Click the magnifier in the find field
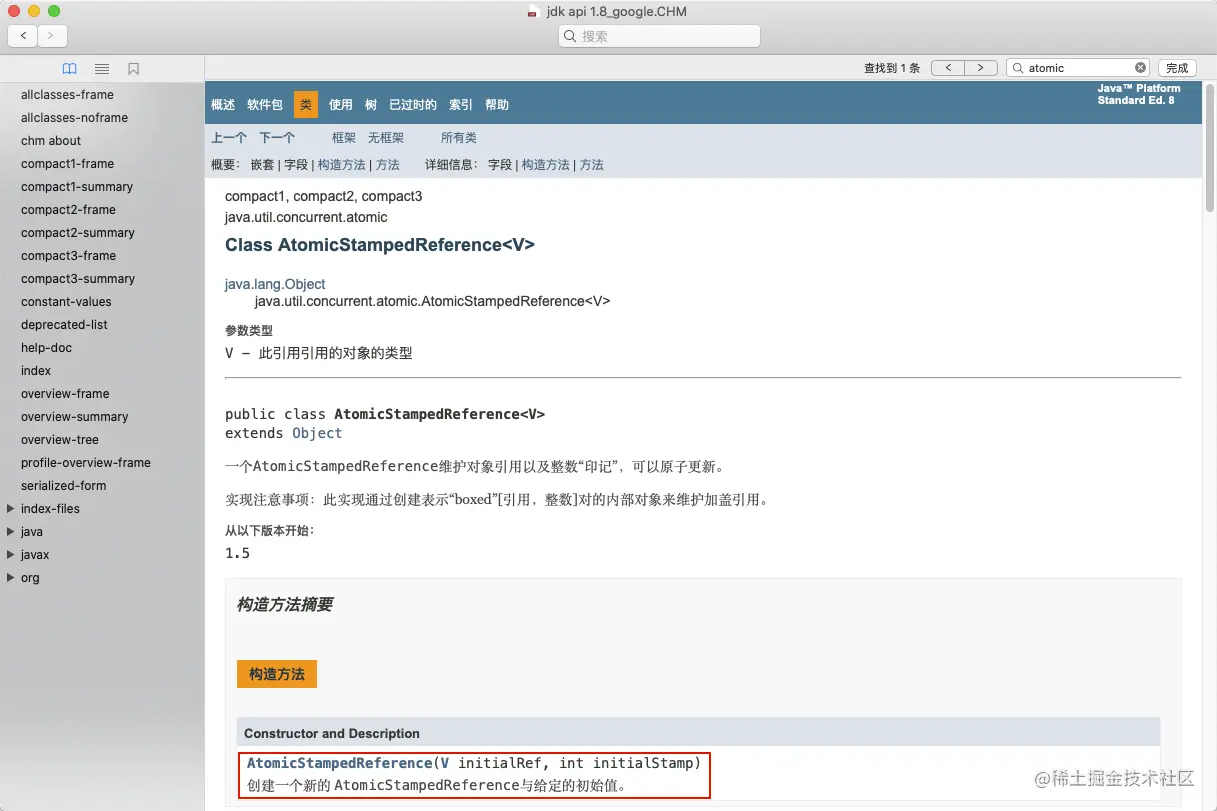 pos(1018,68)
